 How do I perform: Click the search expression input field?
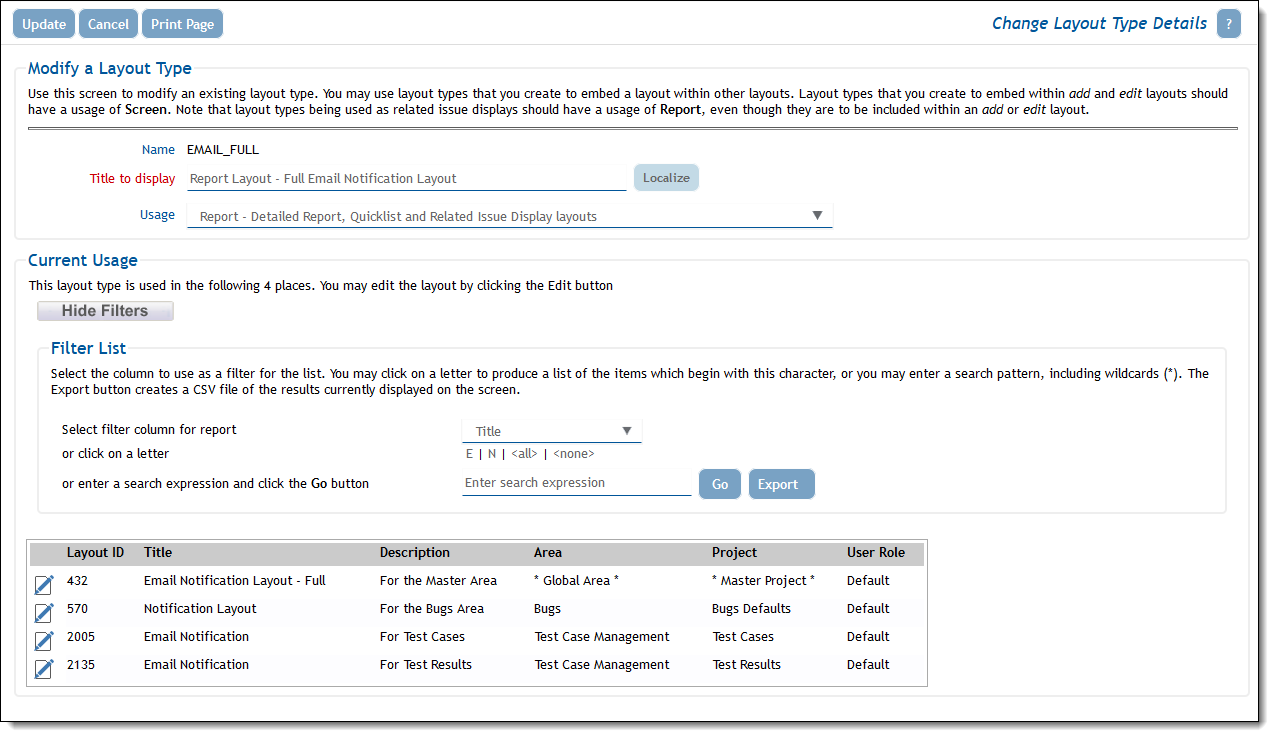point(576,483)
